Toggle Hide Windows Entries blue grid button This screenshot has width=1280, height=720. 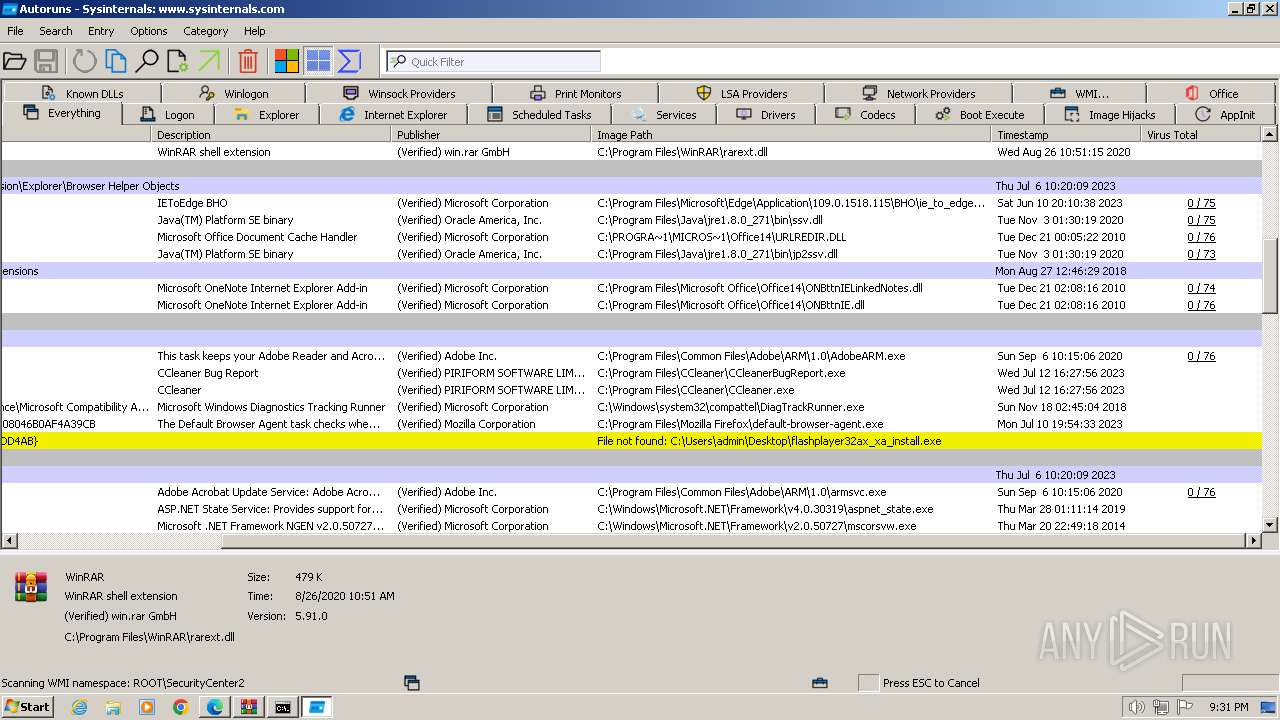click(x=318, y=61)
